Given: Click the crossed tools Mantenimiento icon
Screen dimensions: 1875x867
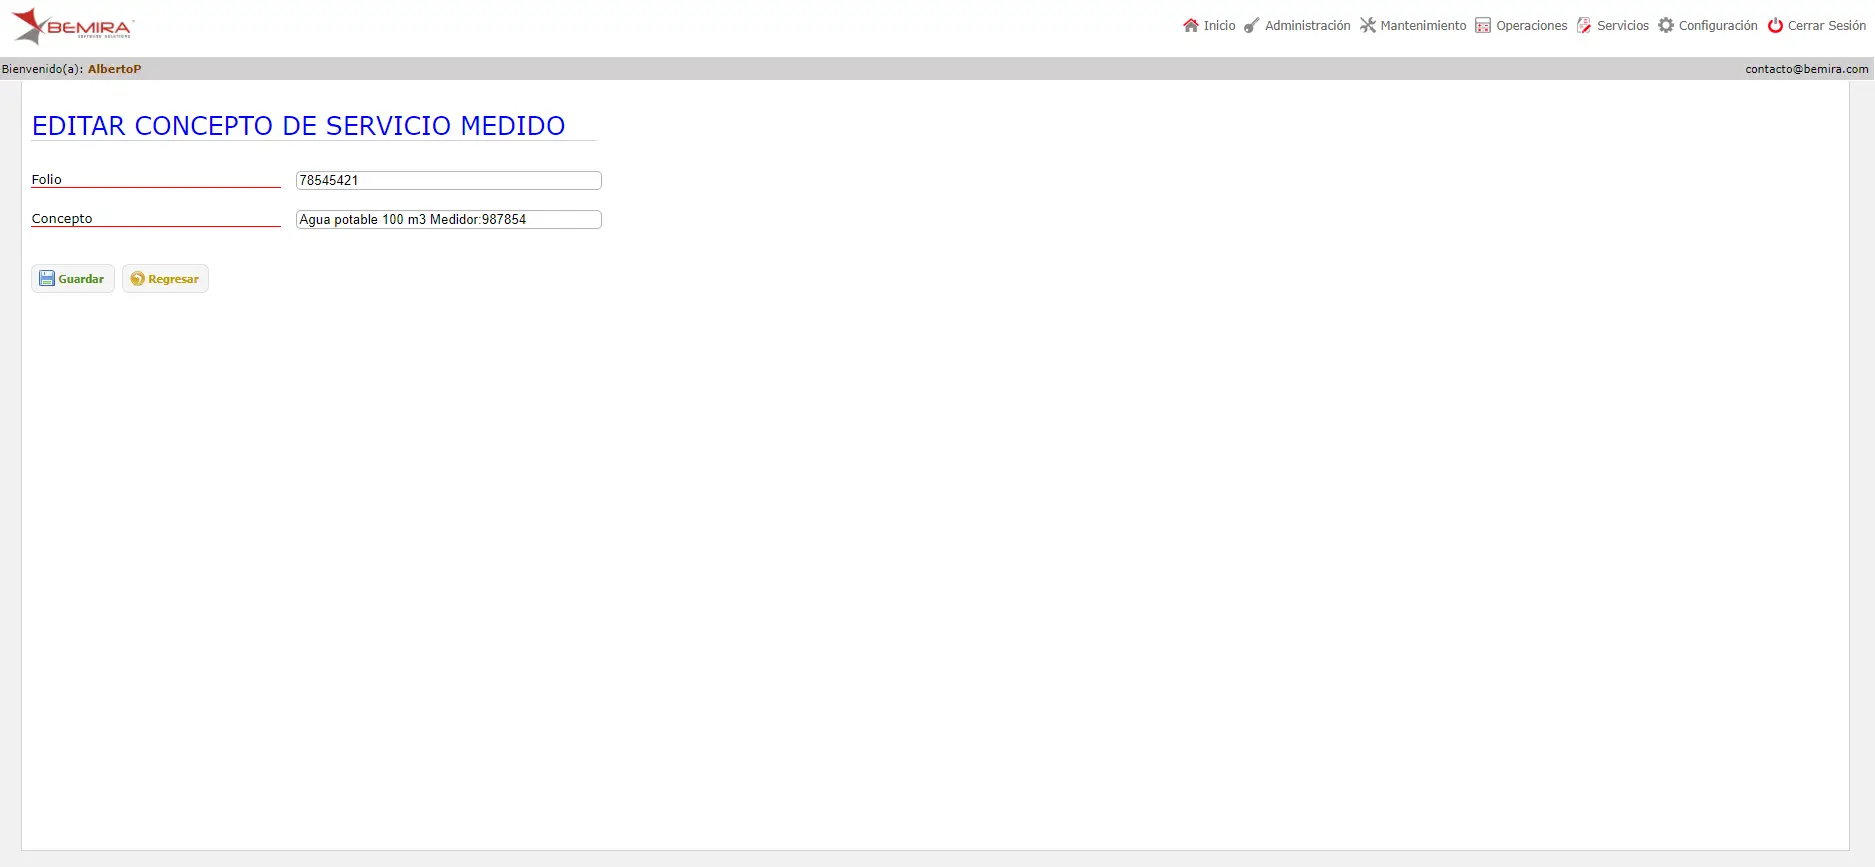Looking at the screenshot, I should [1367, 26].
